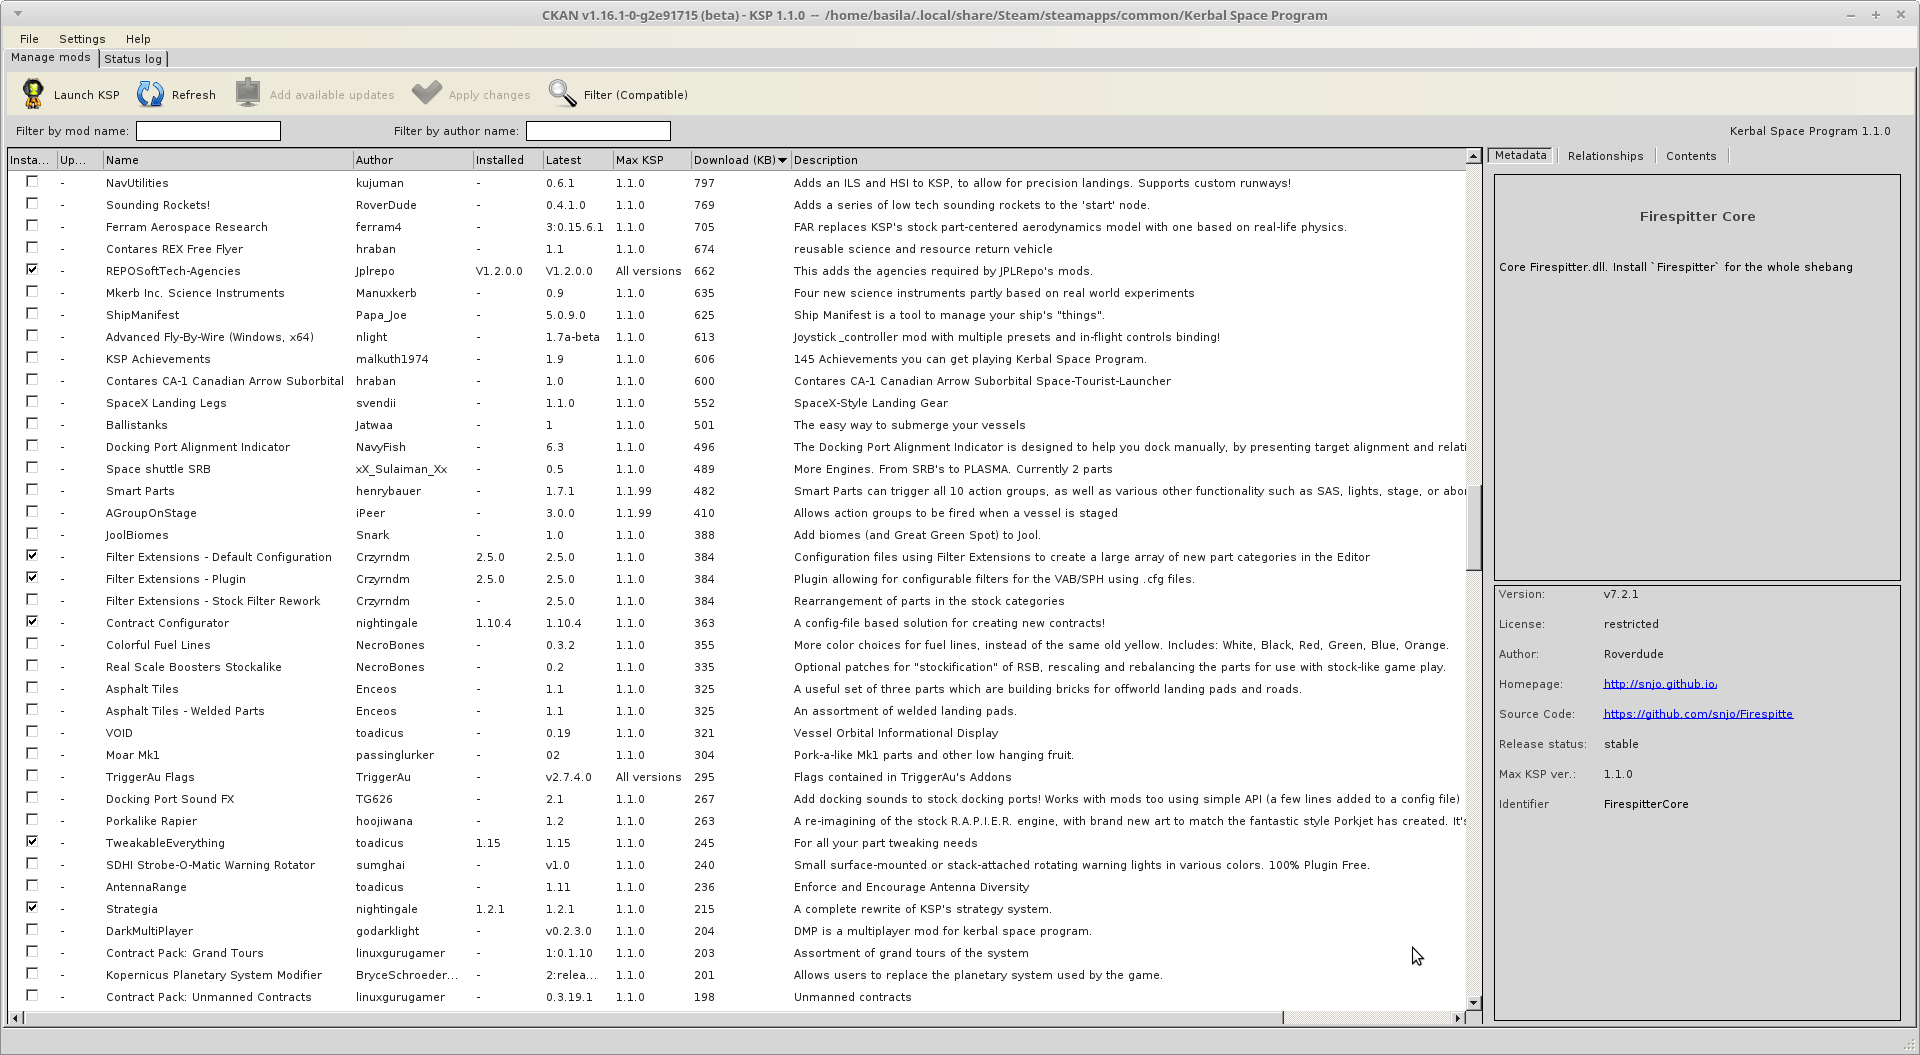Uncheck Filter Extensions - Plugin checkbox
The width and height of the screenshot is (1920, 1055).
pyautogui.click(x=32, y=578)
